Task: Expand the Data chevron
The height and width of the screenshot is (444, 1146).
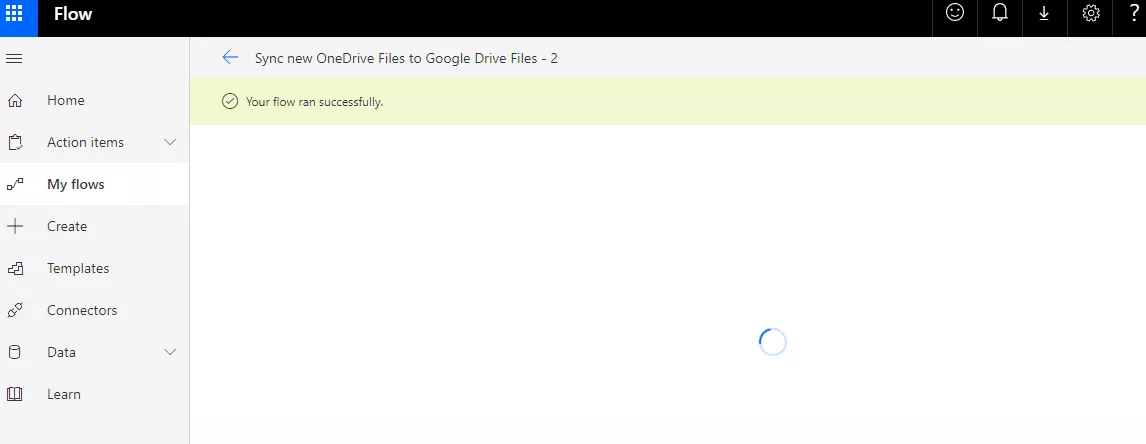Action: (x=170, y=352)
